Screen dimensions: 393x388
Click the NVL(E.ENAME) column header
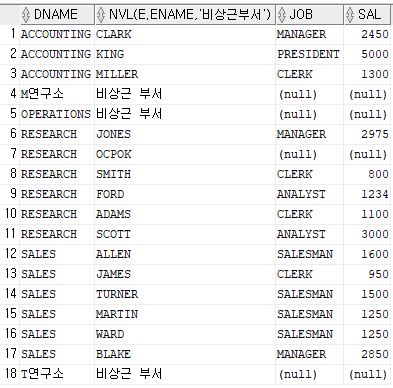(x=185, y=15)
